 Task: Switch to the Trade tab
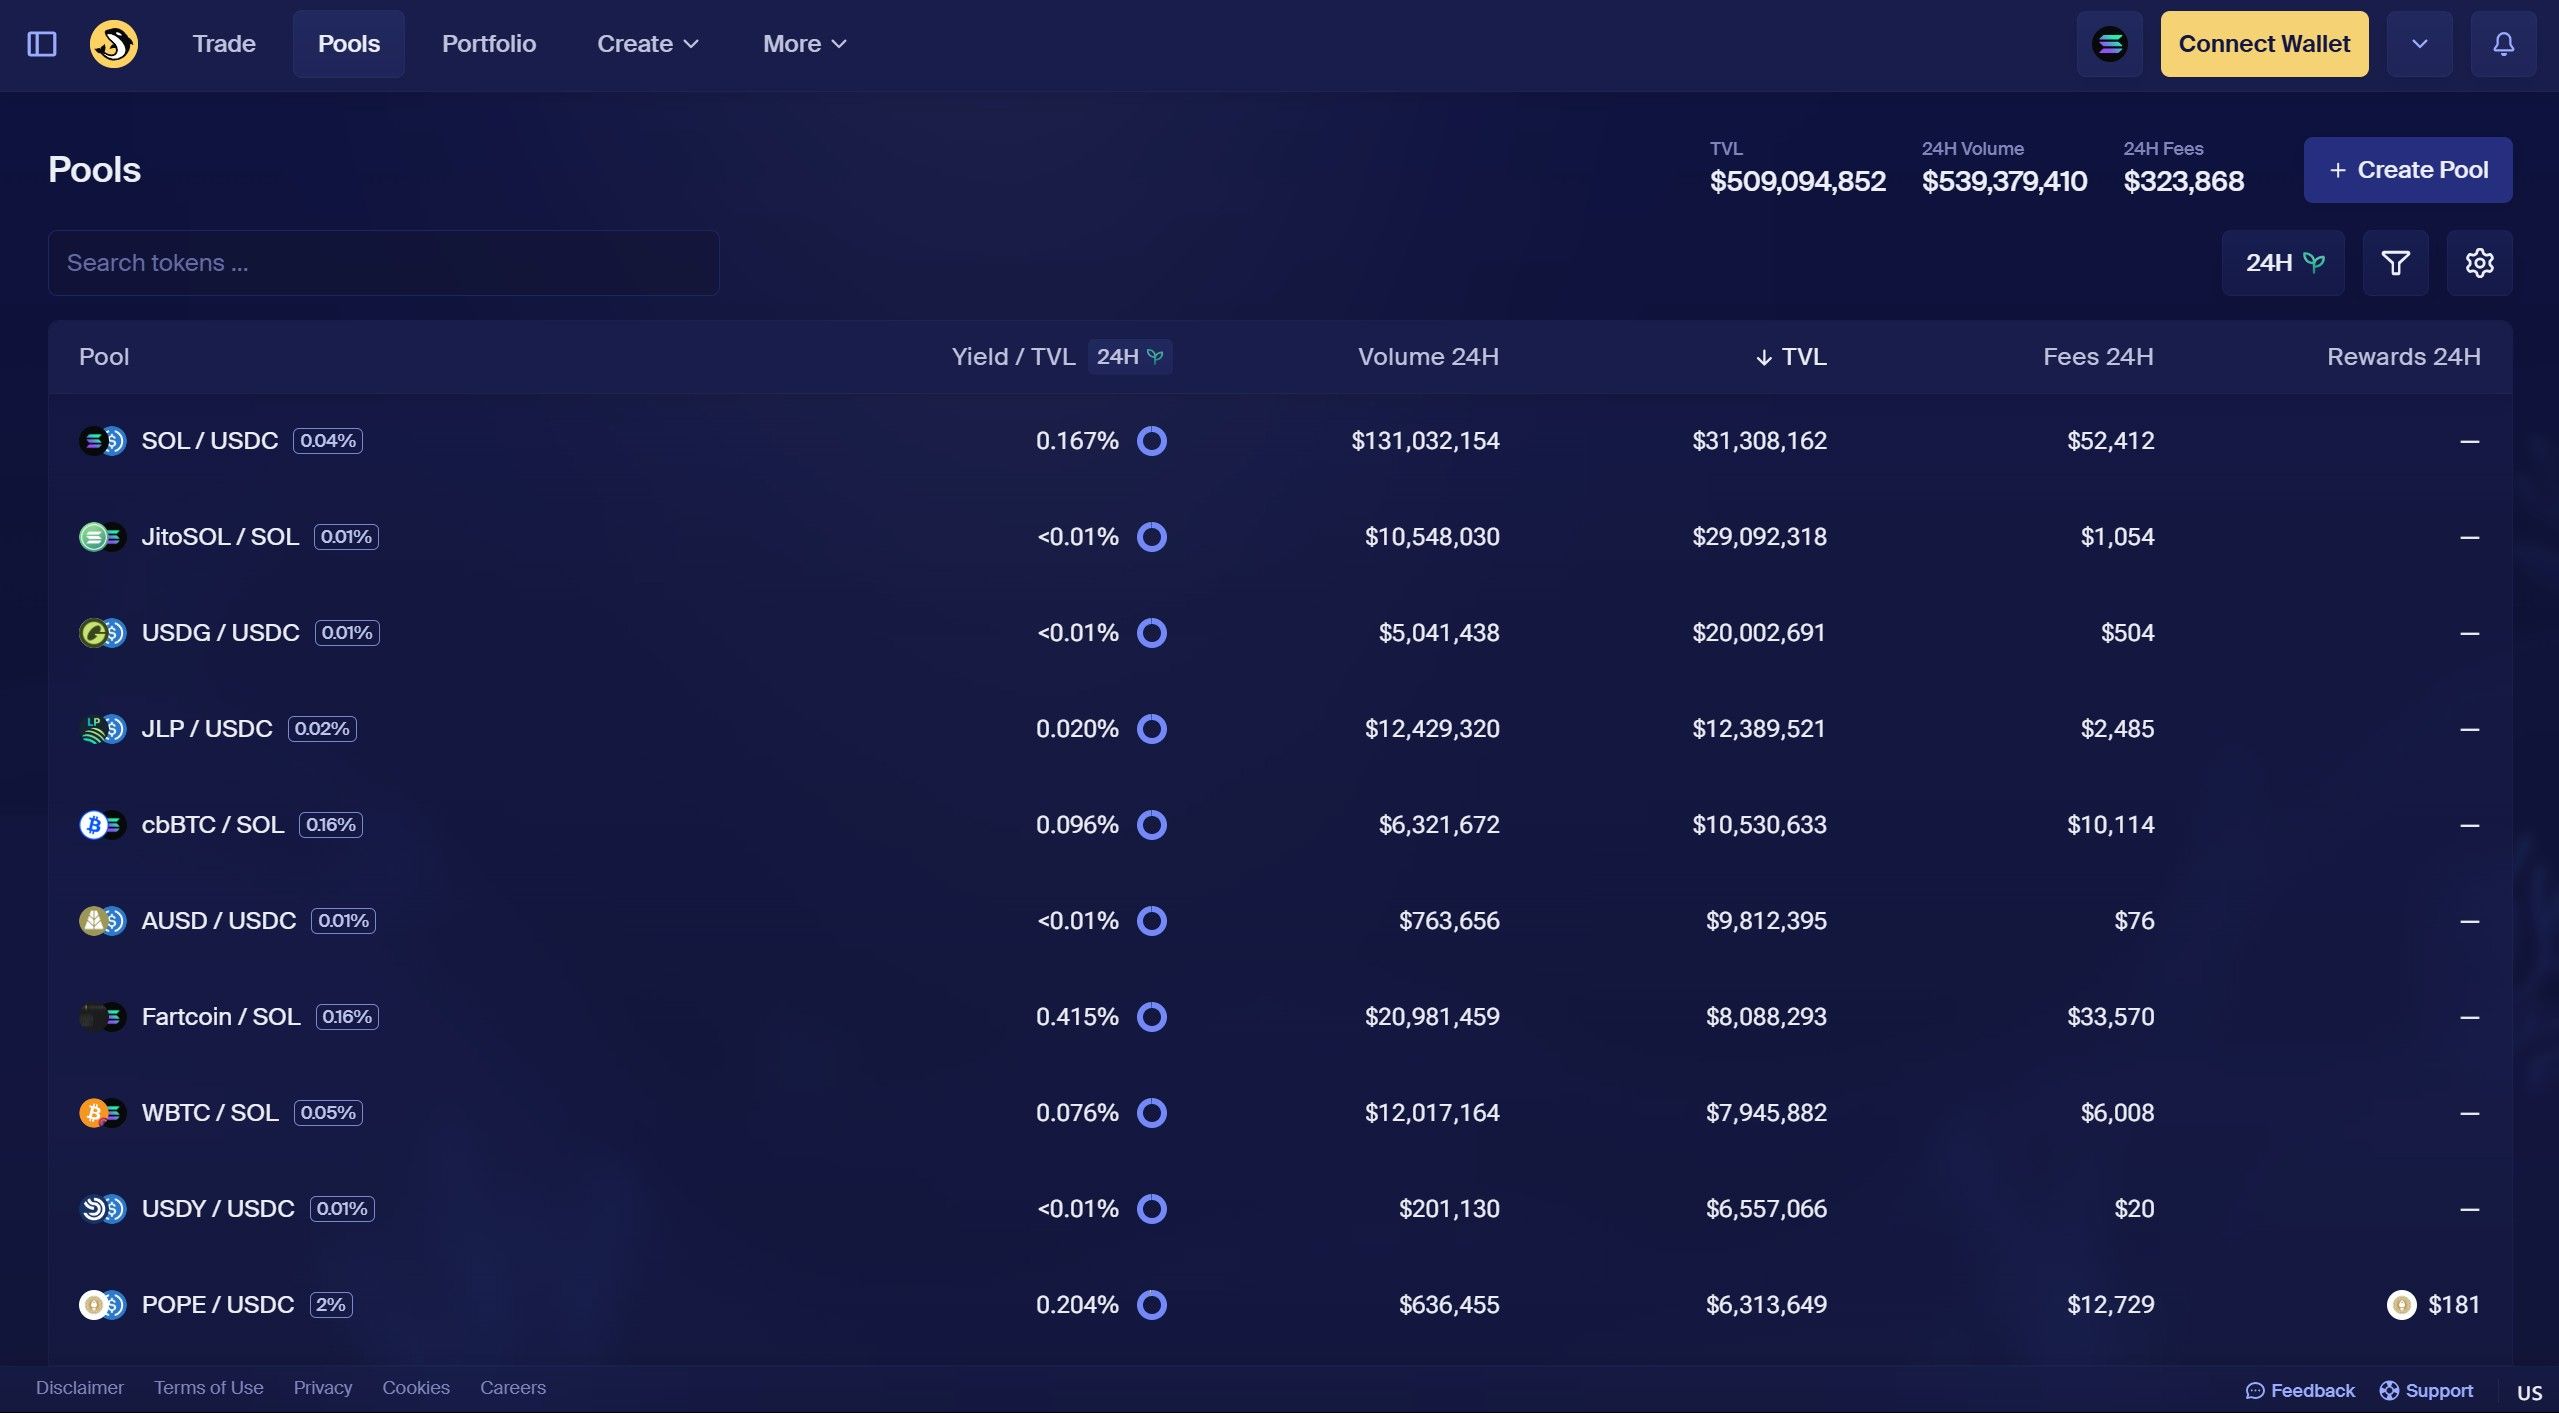pos(224,44)
